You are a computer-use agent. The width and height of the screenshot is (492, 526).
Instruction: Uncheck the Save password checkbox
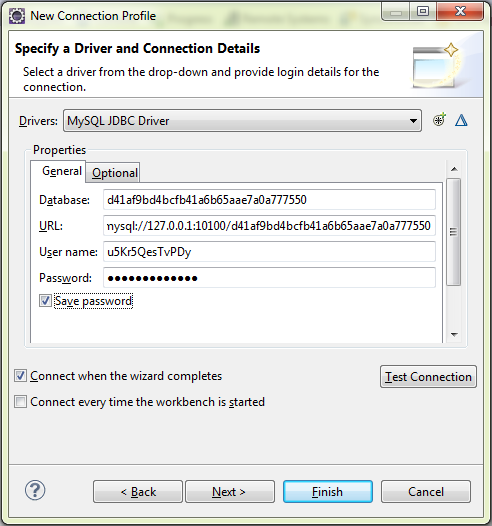45,301
